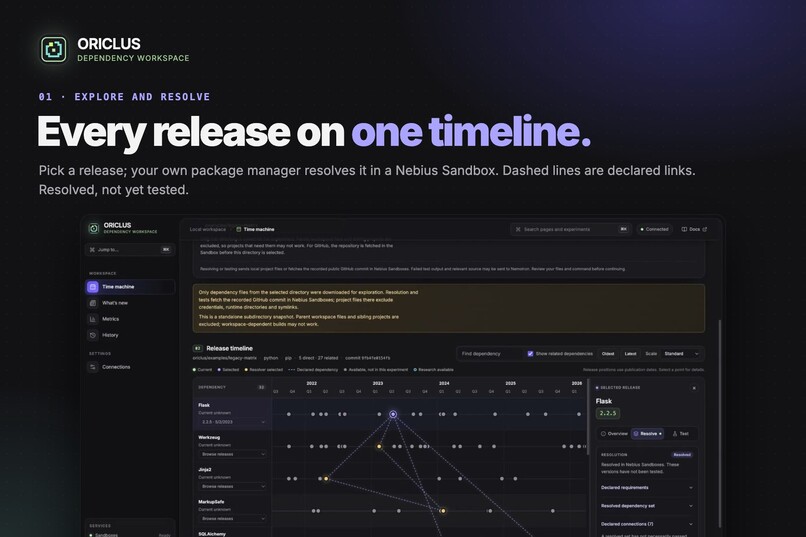Select the yellow MarkupSafe resolver-selected point
Screen dimensions: 806x537
click(443, 511)
